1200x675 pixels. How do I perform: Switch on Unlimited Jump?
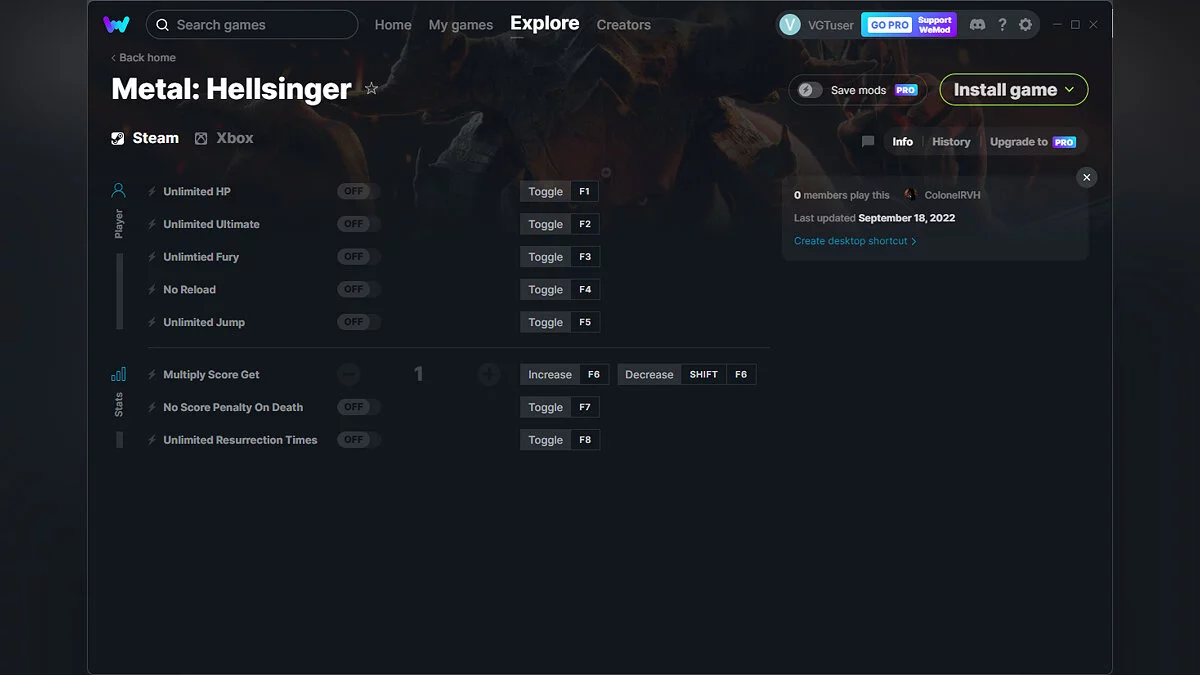point(359,322)
